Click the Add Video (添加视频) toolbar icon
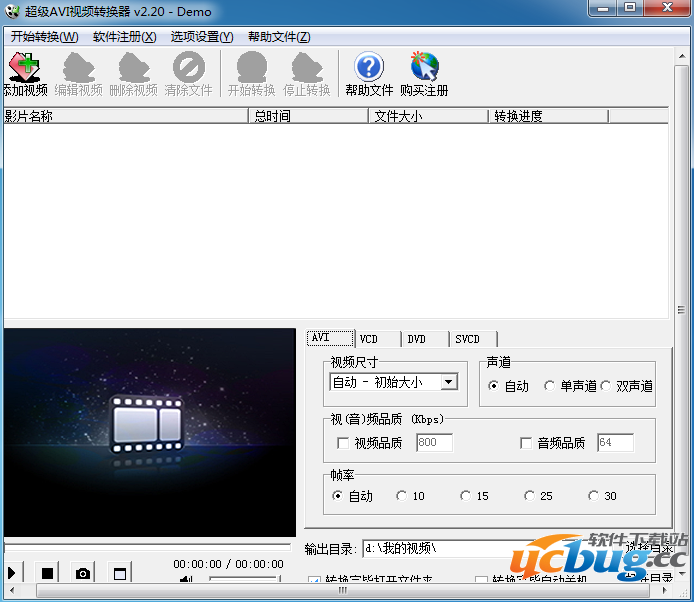694x602 pixels. (25, 74)
